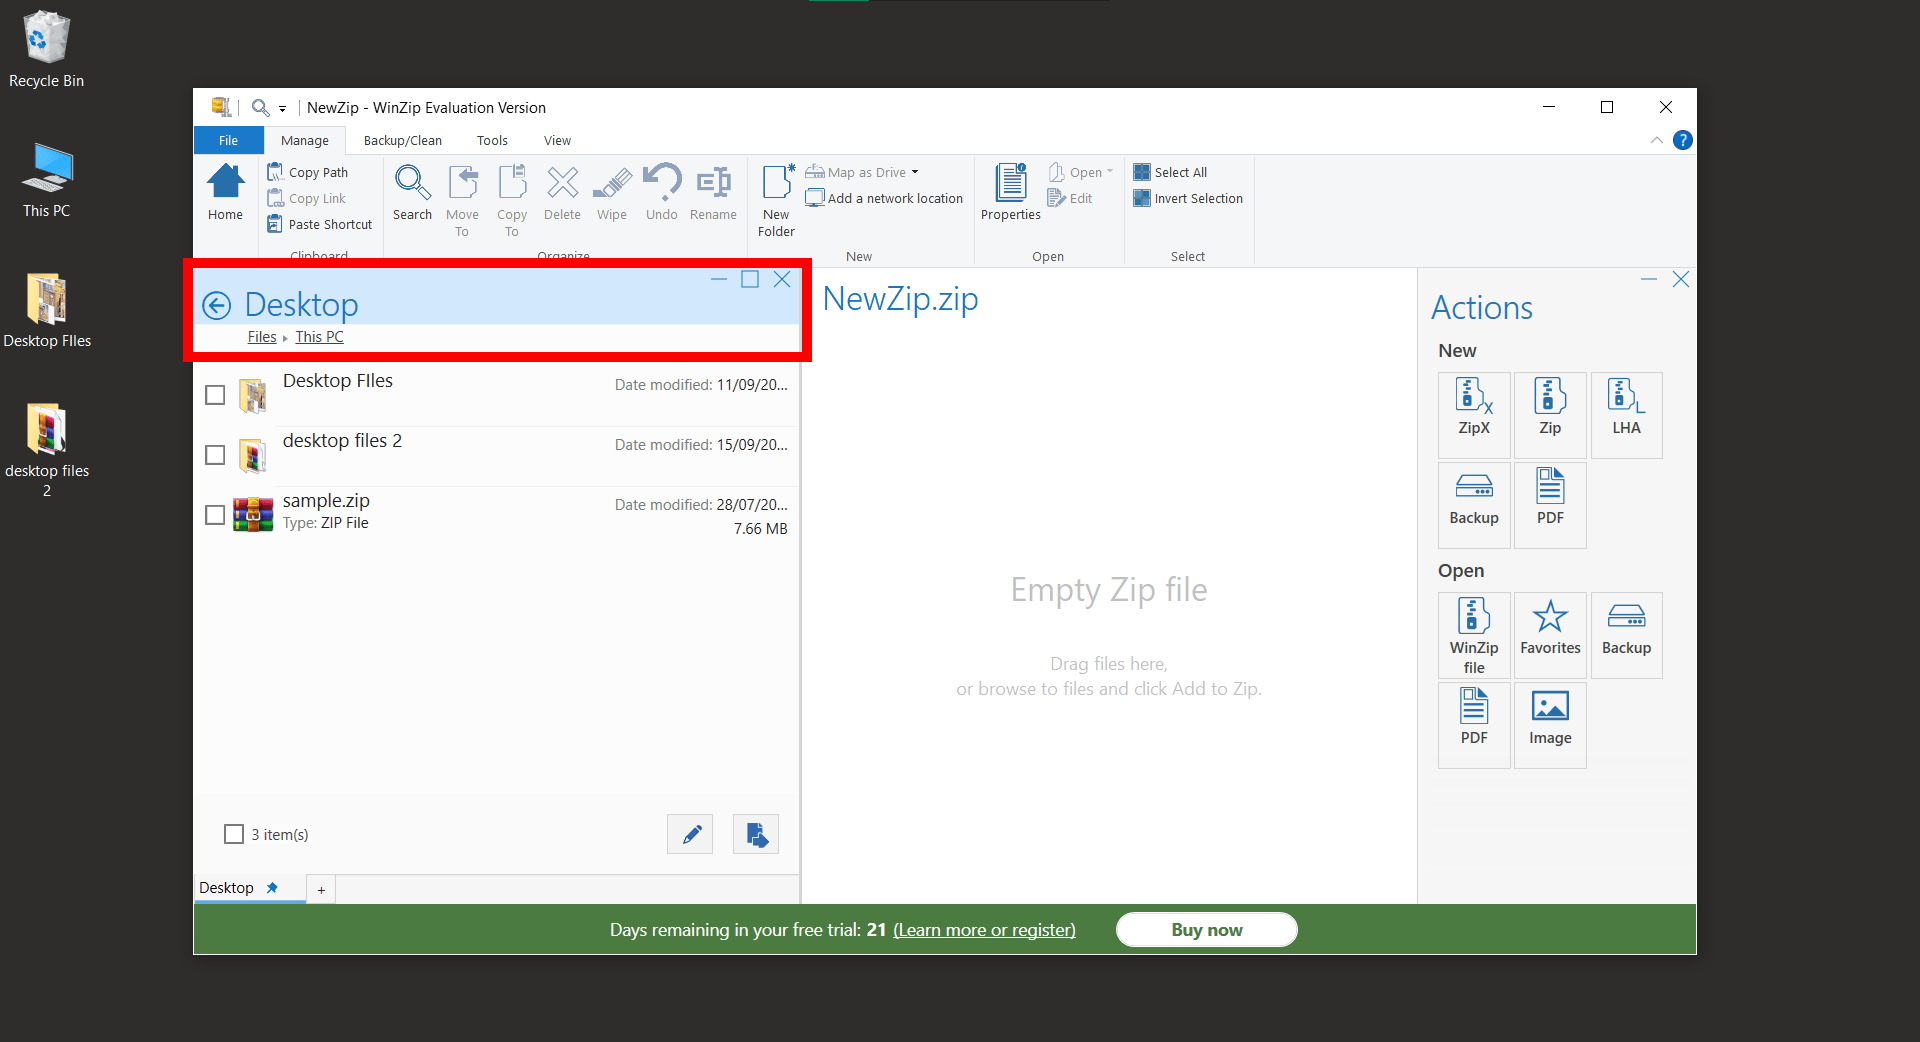1920x1042 pixels.
Task: Check the sample.zip file checkbox
Action: 214,514
